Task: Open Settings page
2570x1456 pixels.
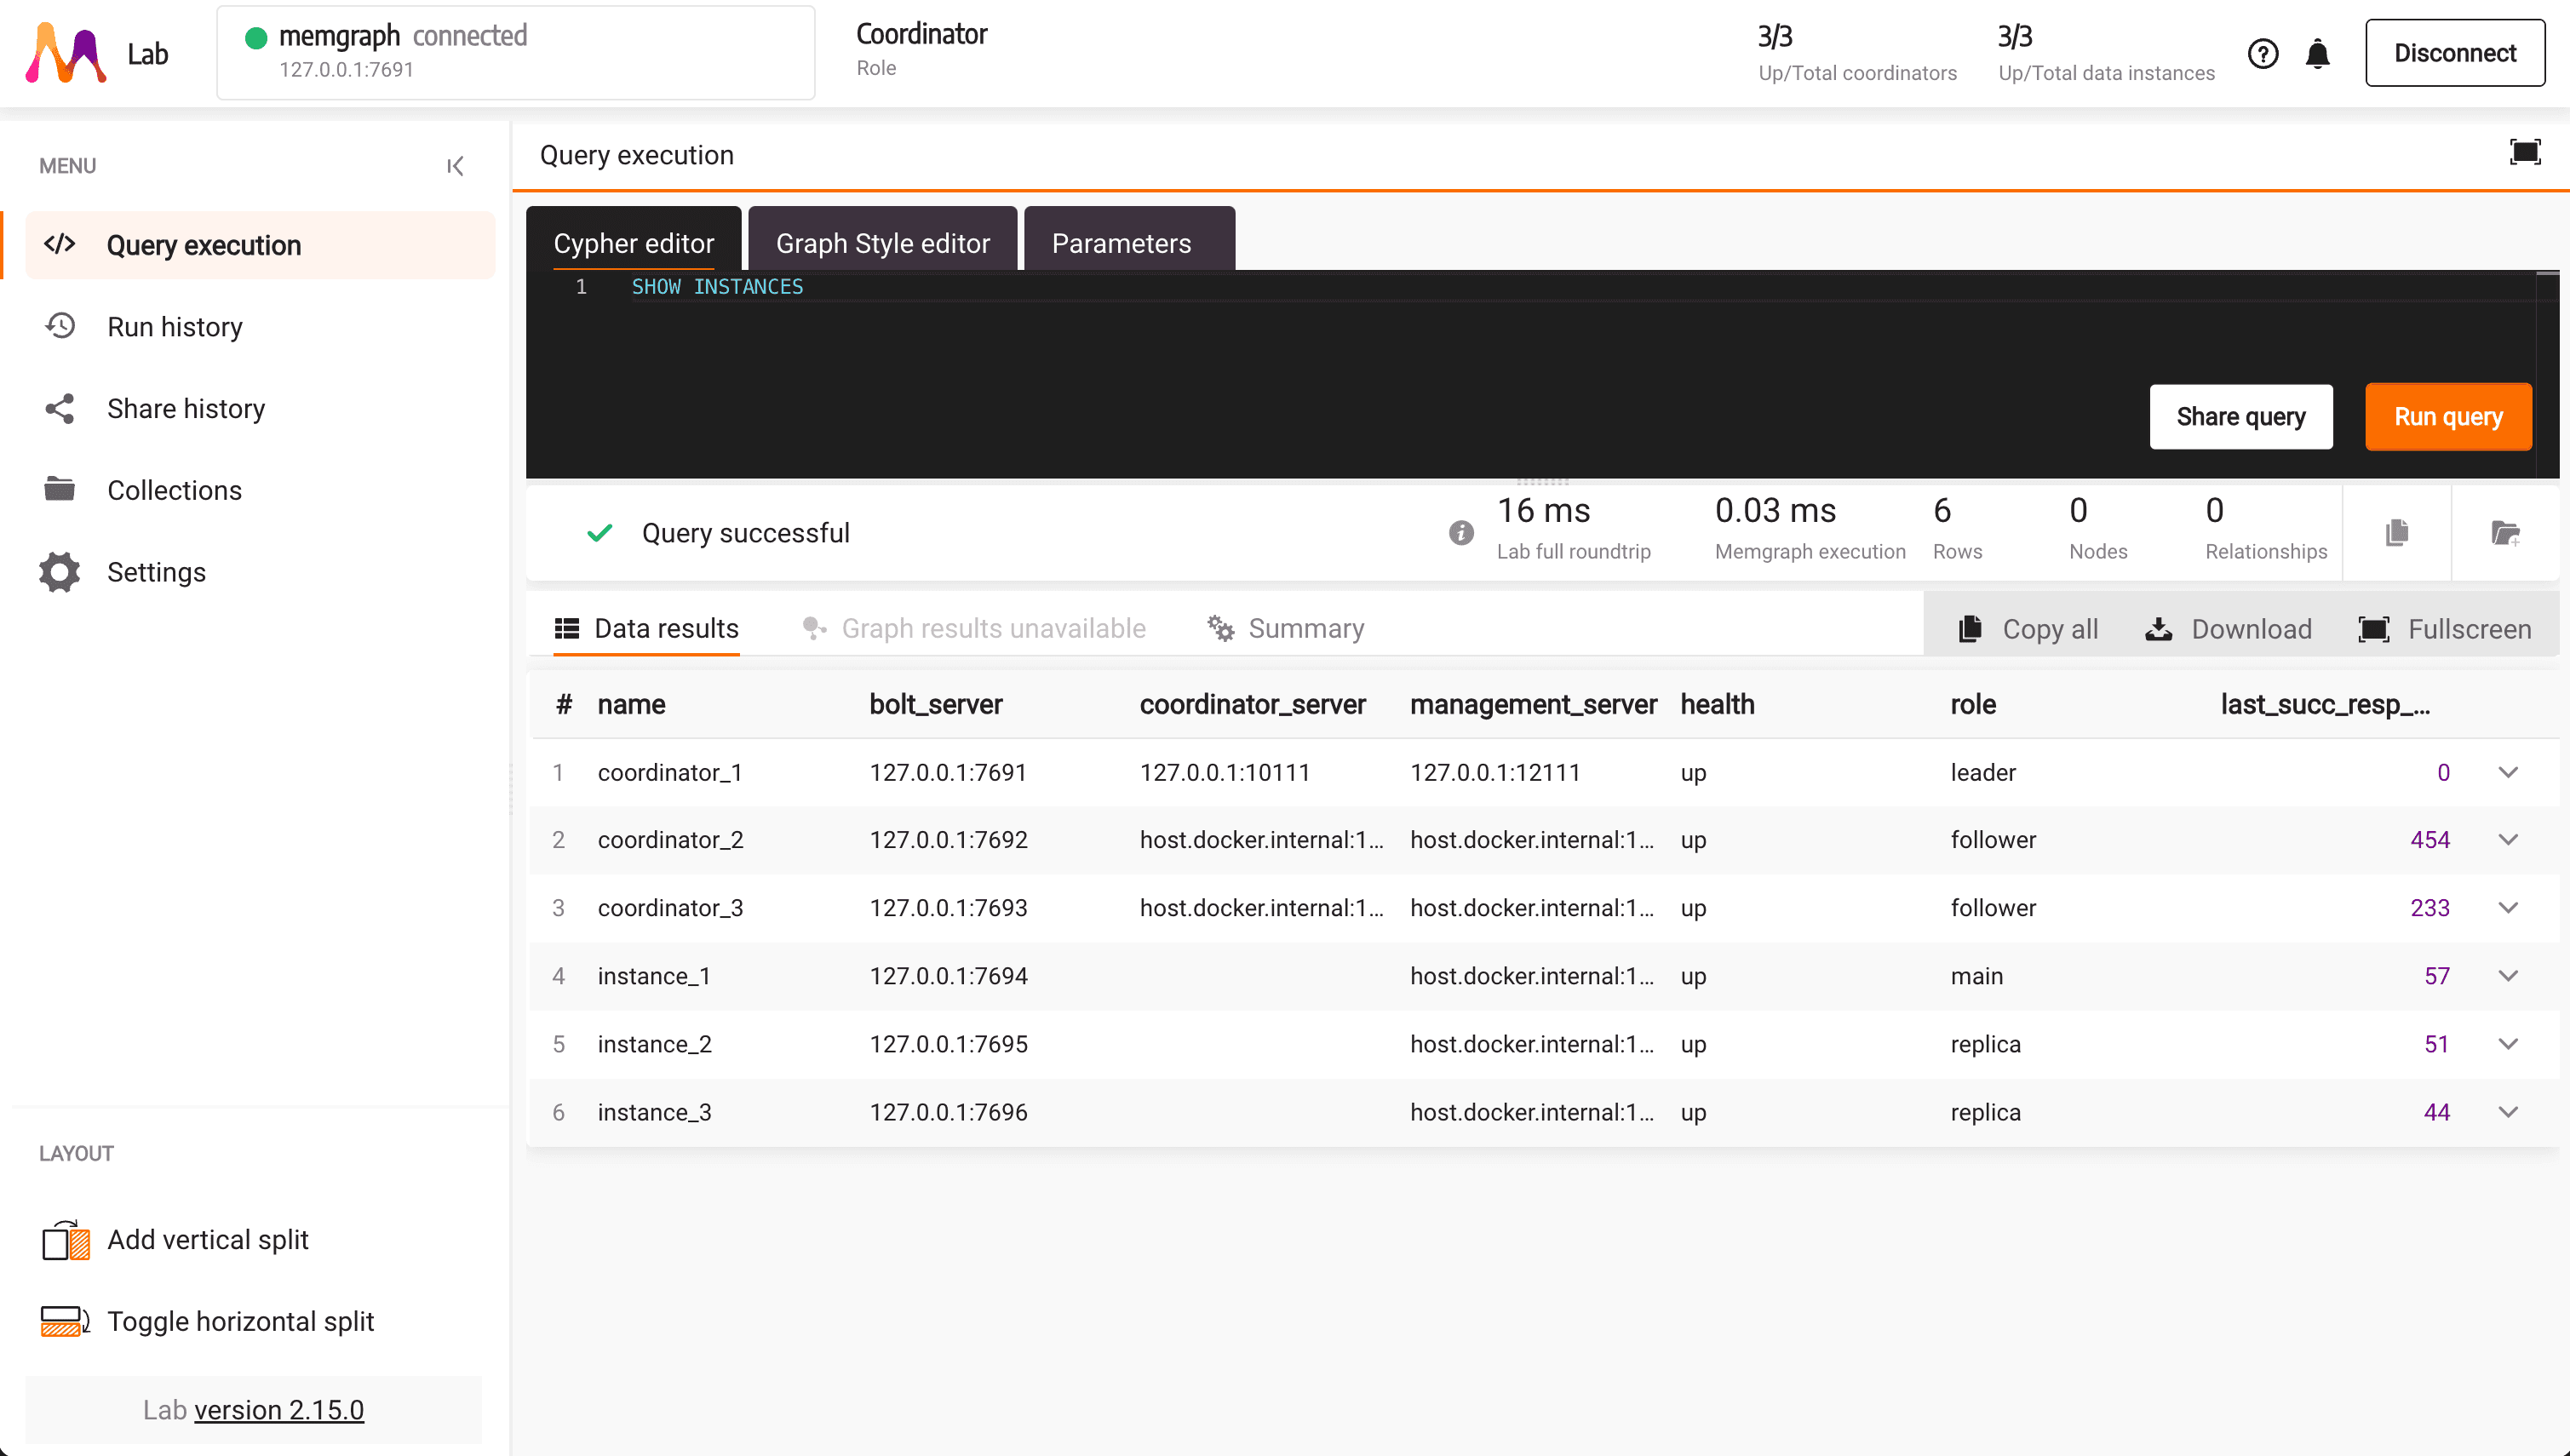Action: [156, 572]
